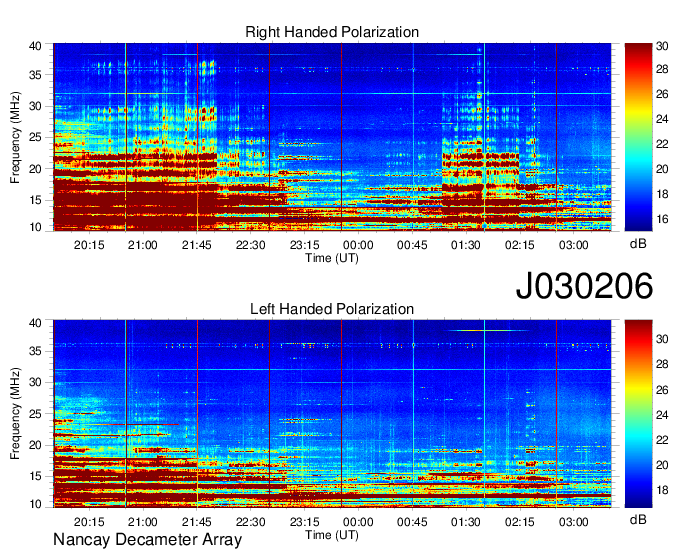Screen dimensions: 680x552
Task: Click the 23:15 time tick of Right Handed plot
Action: [304, 245]
